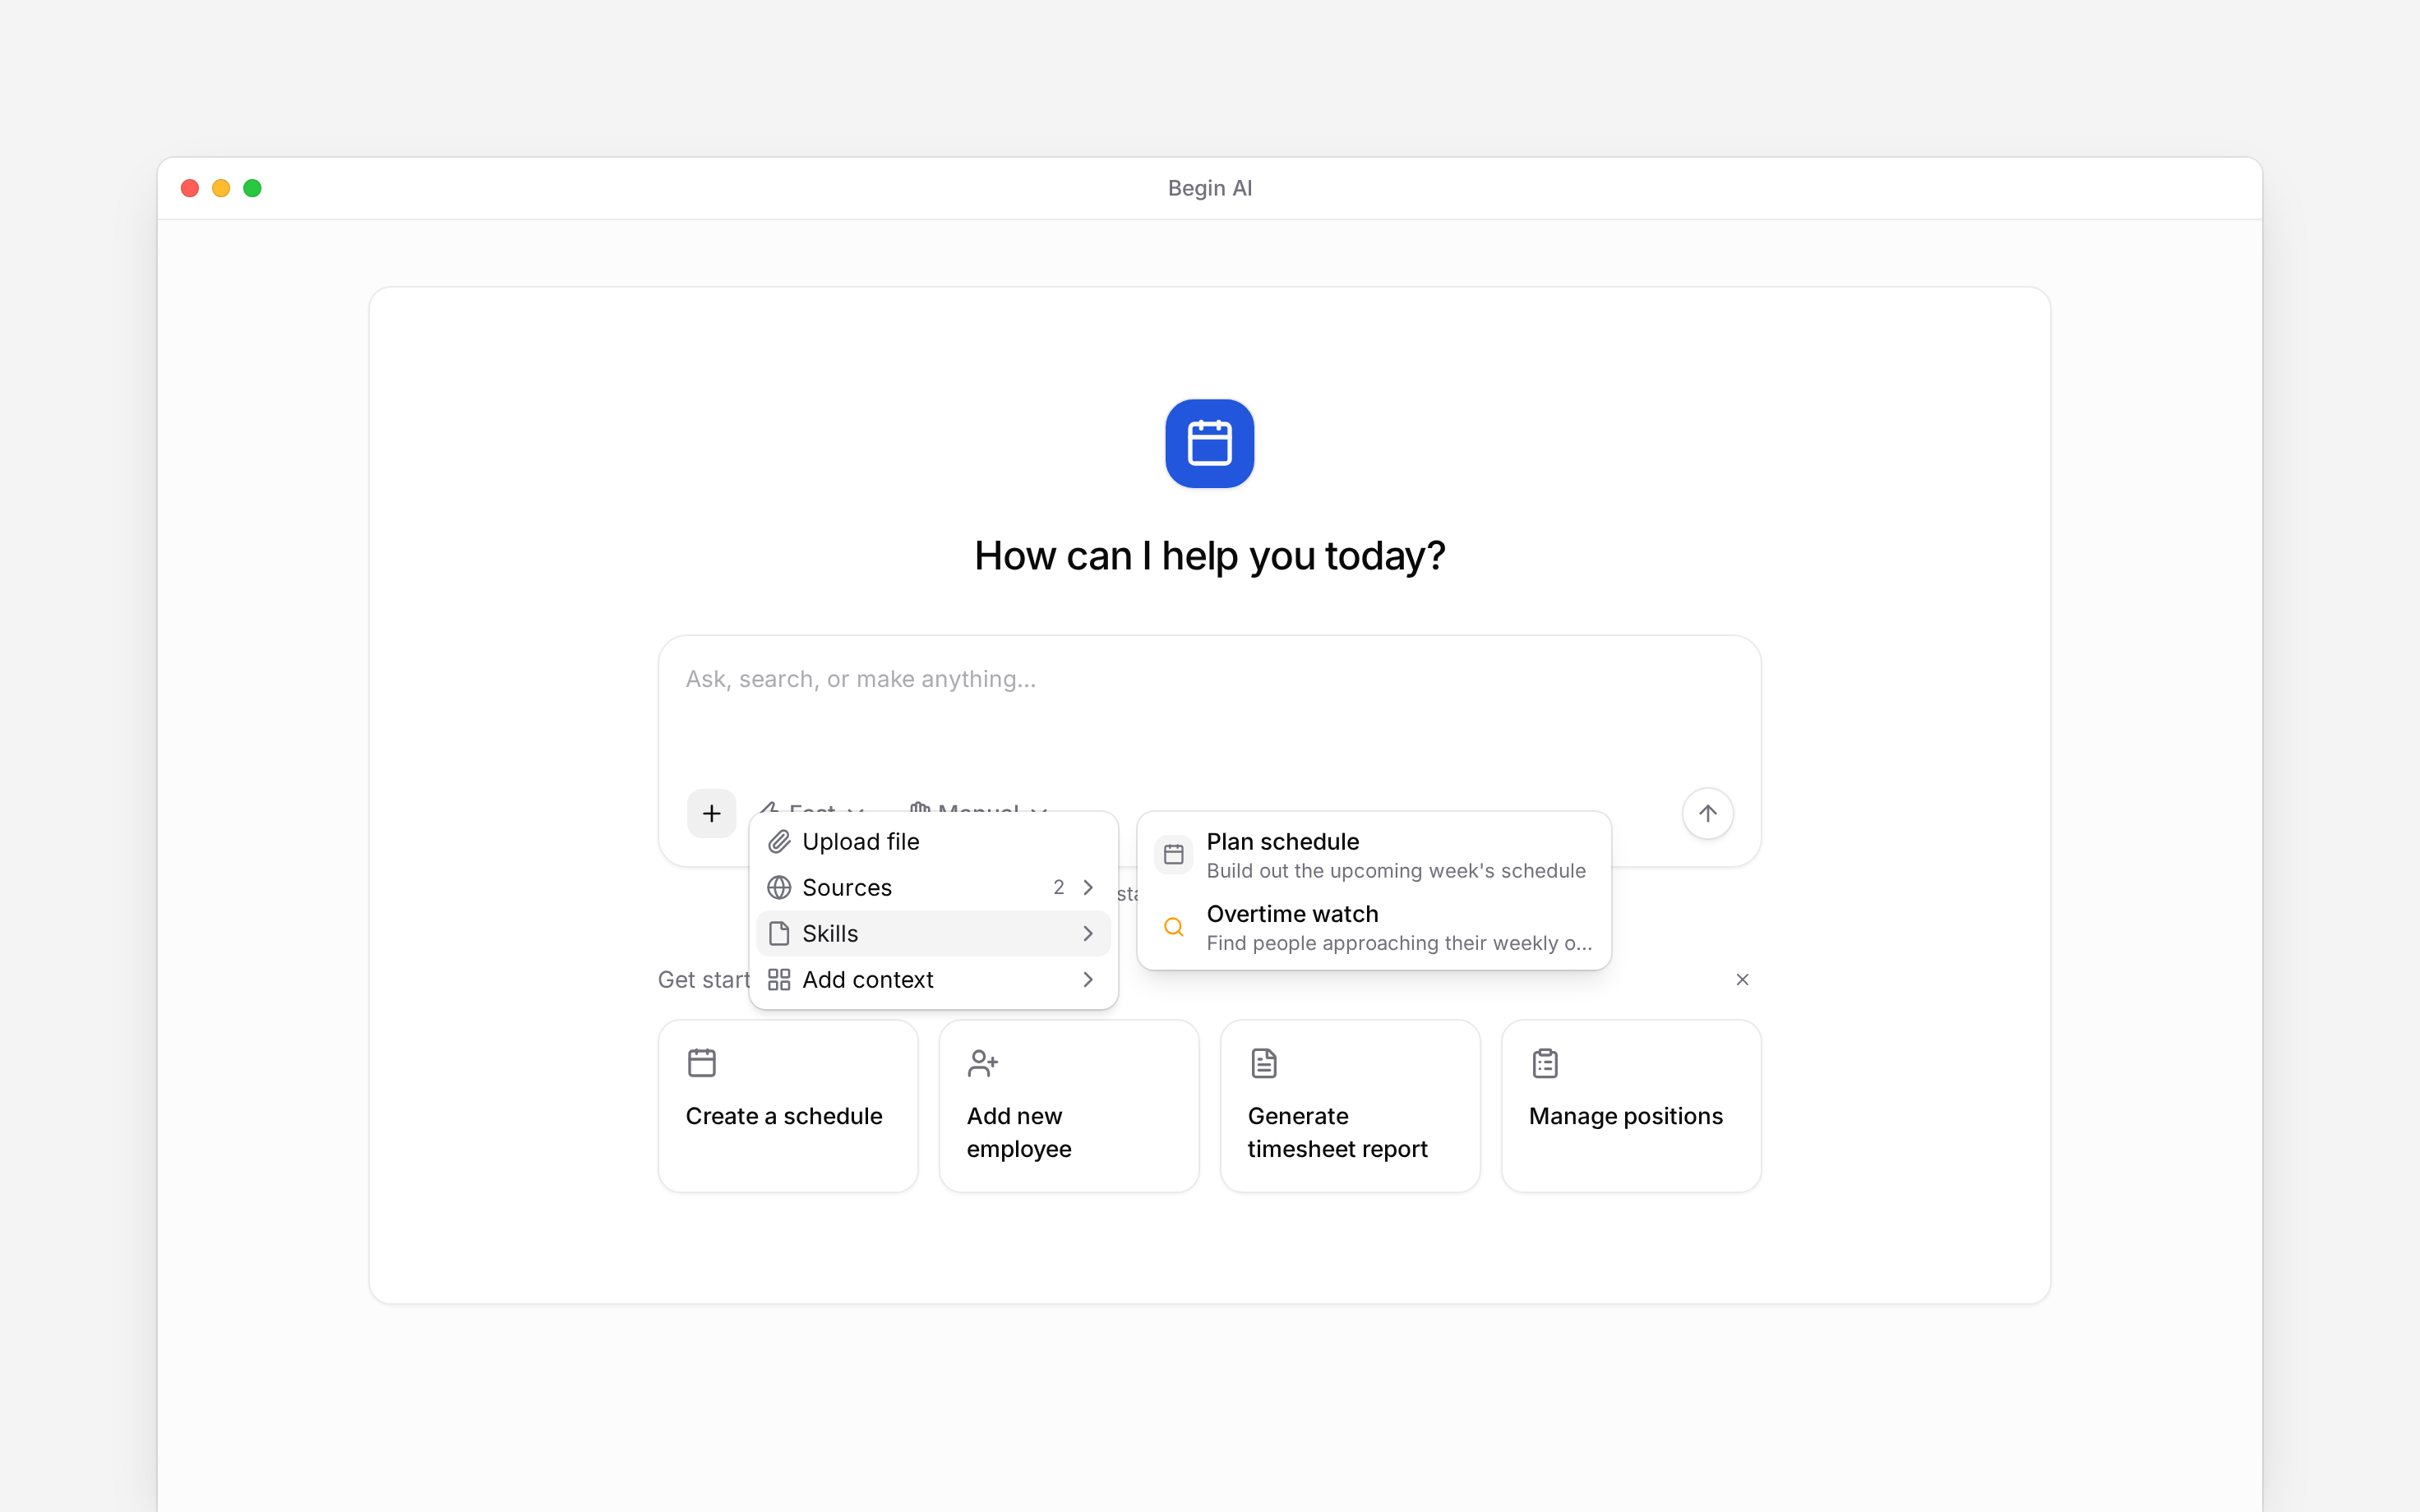Click the grid icon beside Add context

[x=779, y=980]
